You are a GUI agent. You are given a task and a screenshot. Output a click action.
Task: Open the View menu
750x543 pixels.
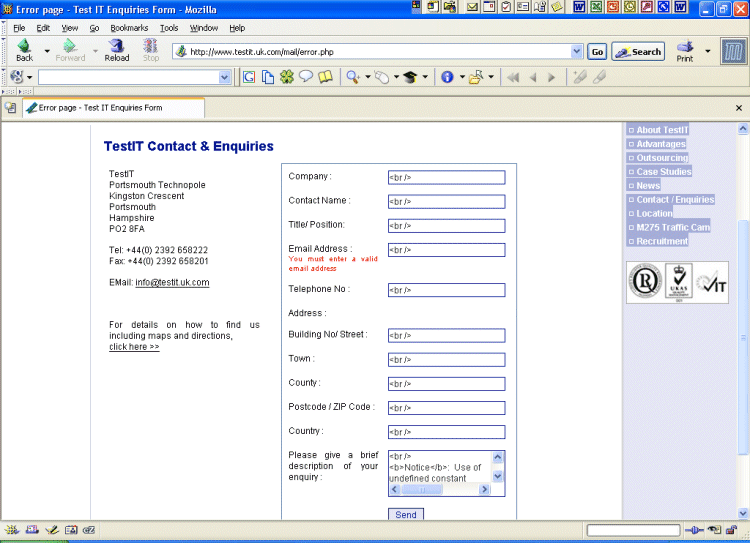[69, 28]
